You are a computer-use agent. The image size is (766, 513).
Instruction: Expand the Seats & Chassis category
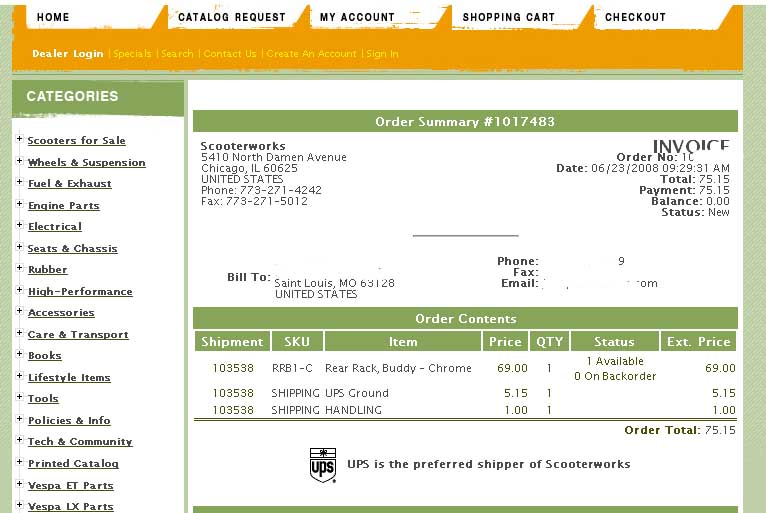click(x=19, y=247)
